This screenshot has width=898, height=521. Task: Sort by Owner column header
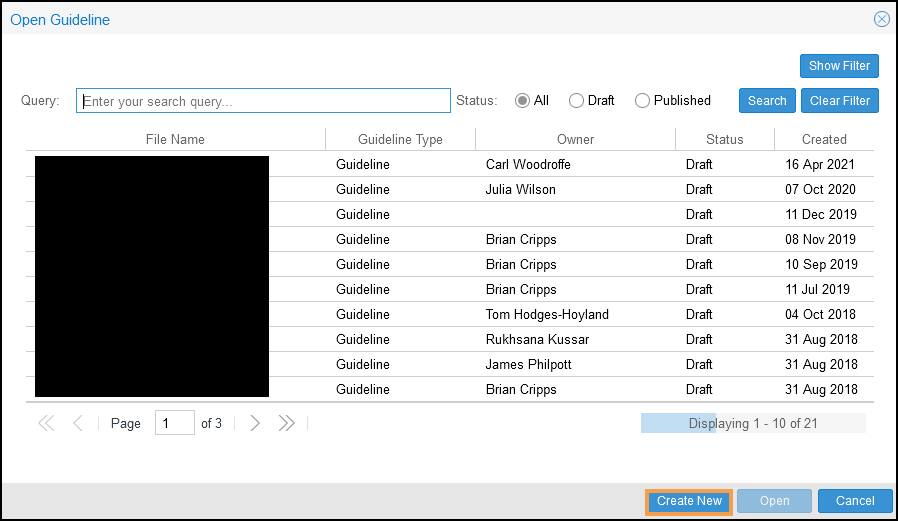coord(575,139)
